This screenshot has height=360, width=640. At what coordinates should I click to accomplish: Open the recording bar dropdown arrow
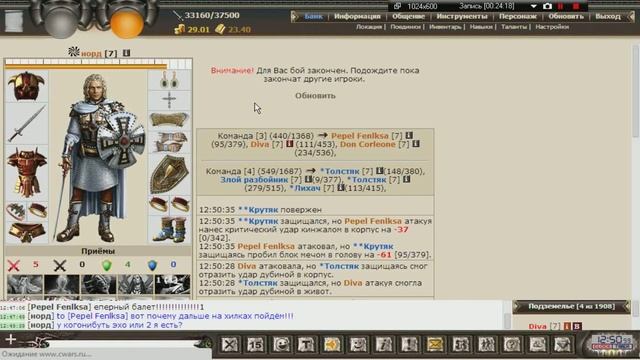[533, 7]
